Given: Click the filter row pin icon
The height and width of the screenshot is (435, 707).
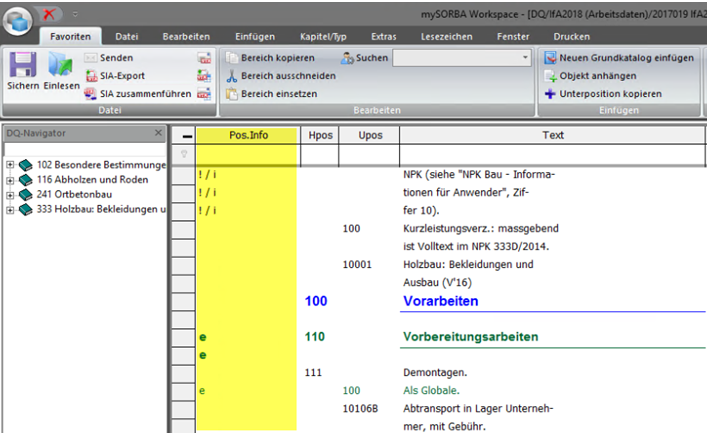Looking at the screenshot, I should [184, 154].
